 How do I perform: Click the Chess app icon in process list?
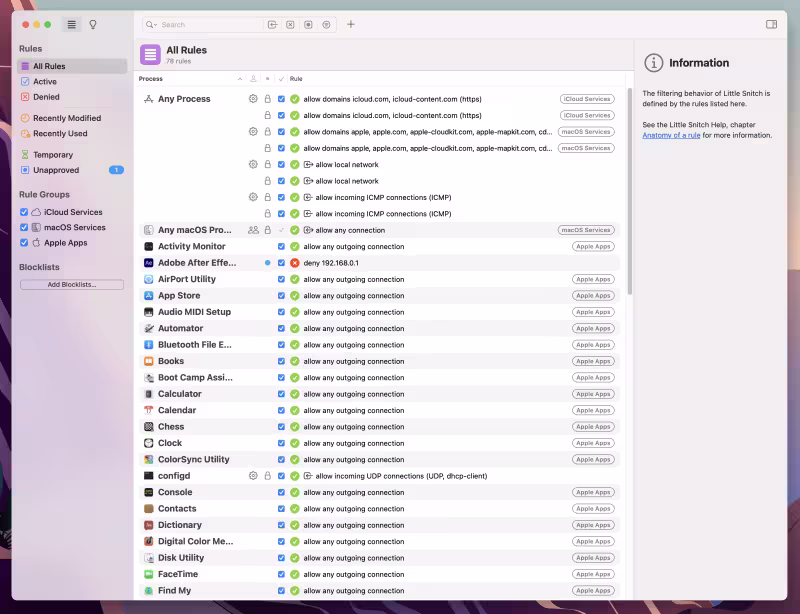[148, 427]
